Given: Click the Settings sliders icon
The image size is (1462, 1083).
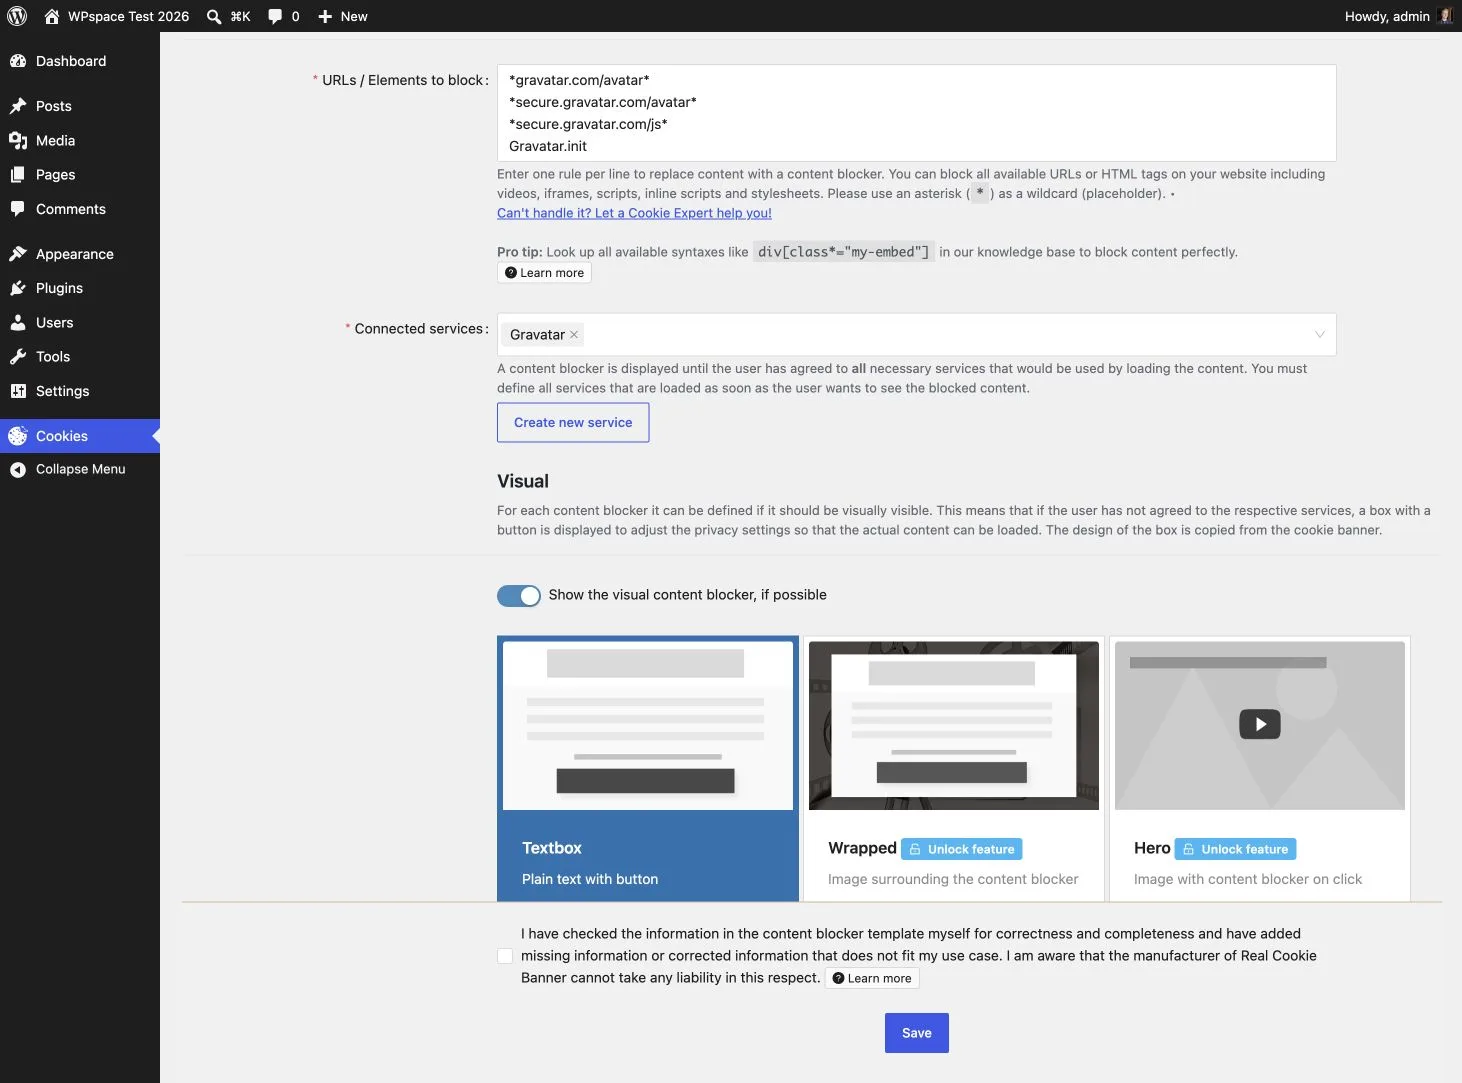Looking at the screenshot, I should 17,391.
